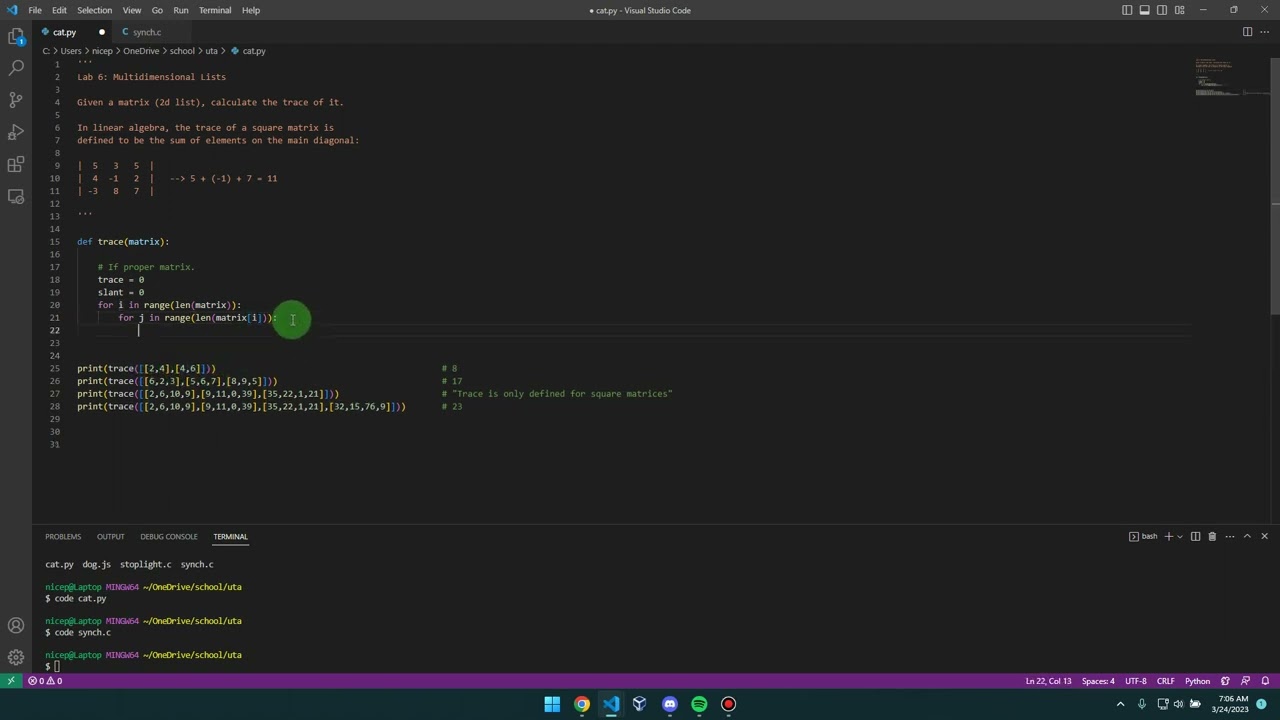Split the terminal panel
The image size is (1280, 720).
point(1195,537)
